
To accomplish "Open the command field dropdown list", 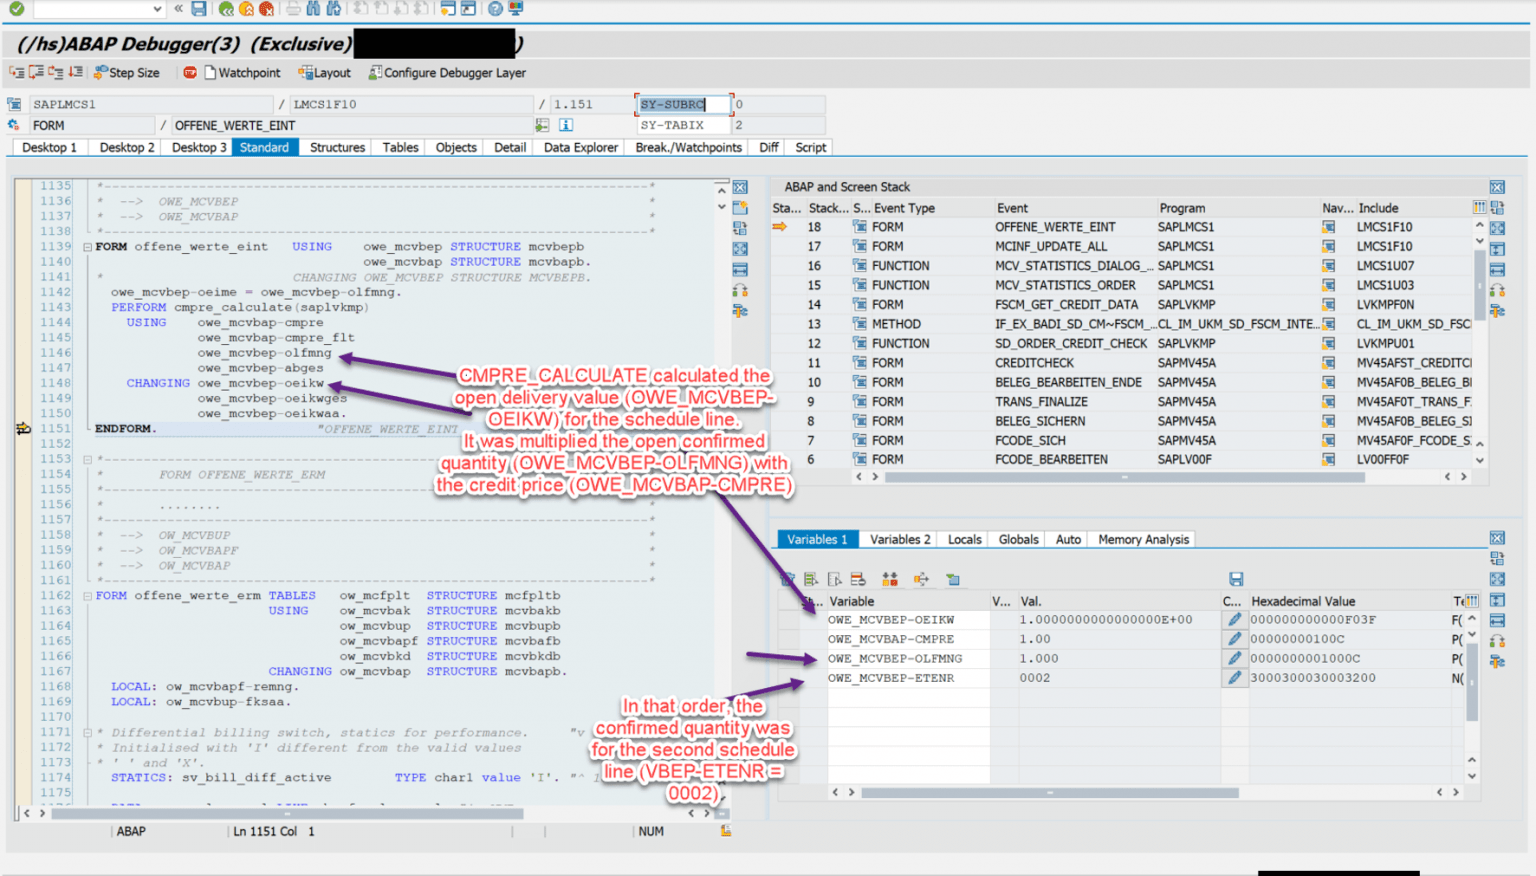I will (156, 8).
